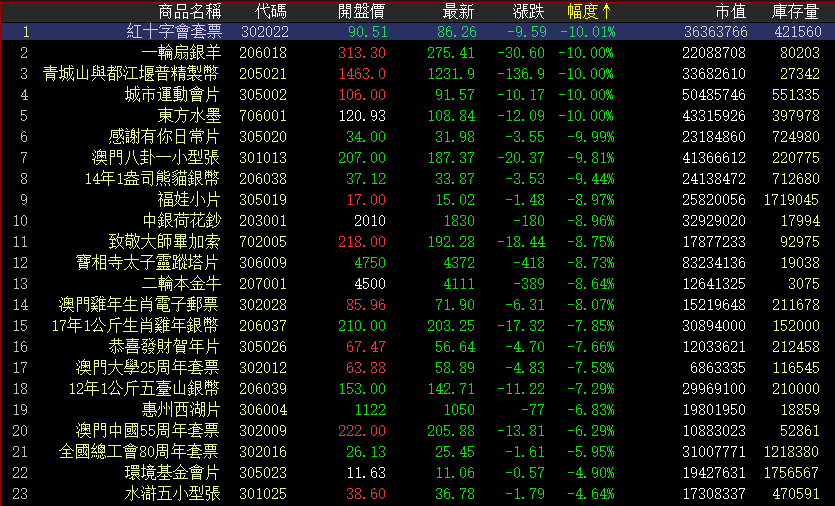Sort by 開盤價 column header

click(362, 11)
